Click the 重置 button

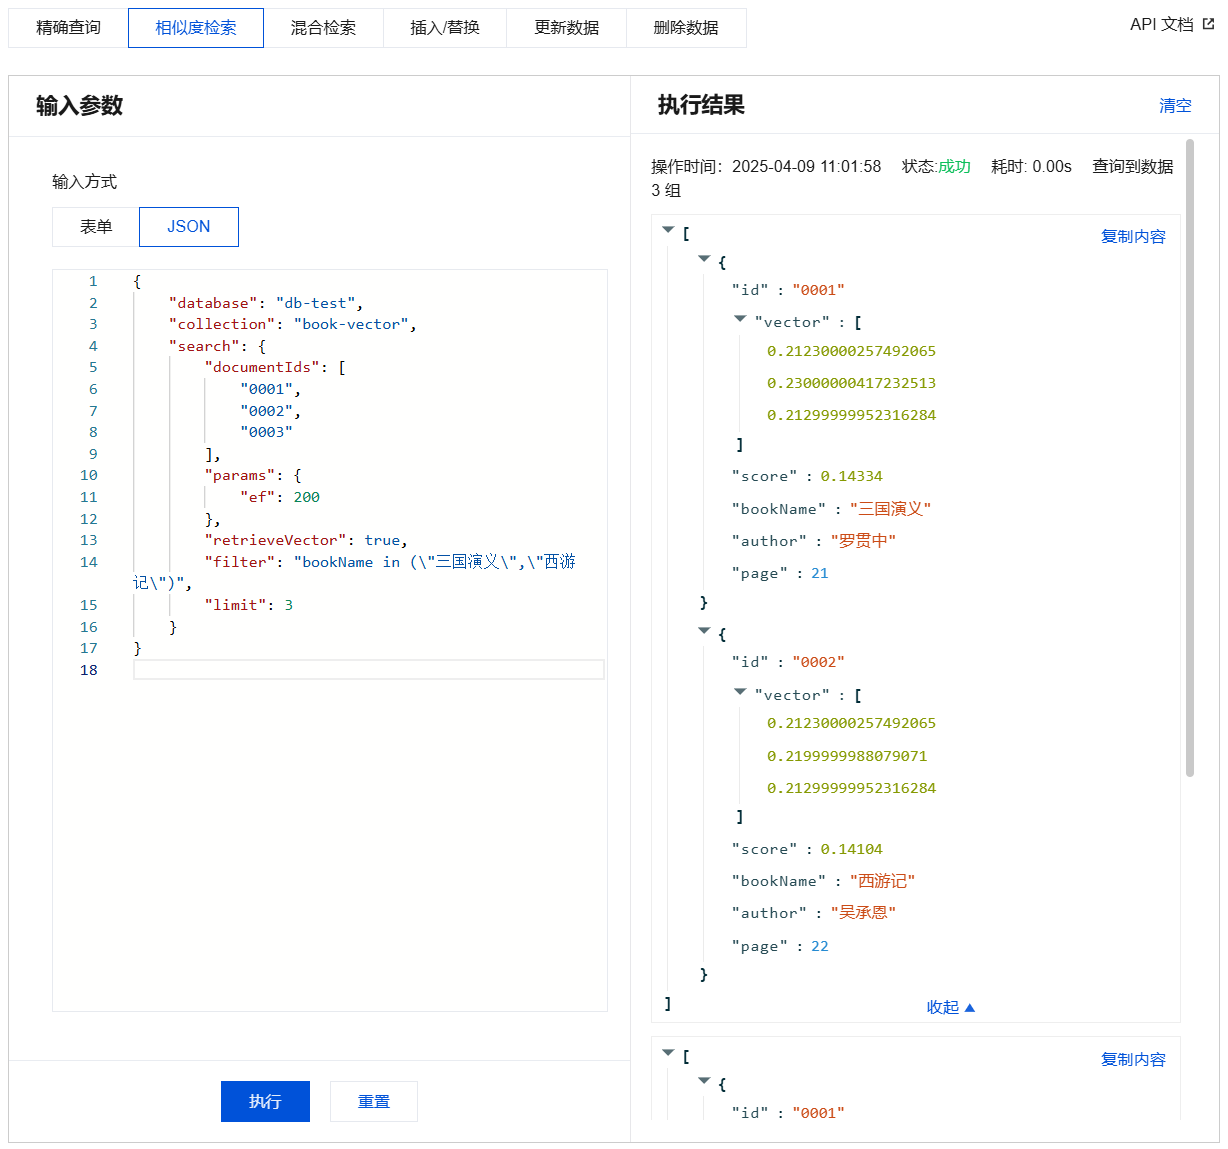374,1101
